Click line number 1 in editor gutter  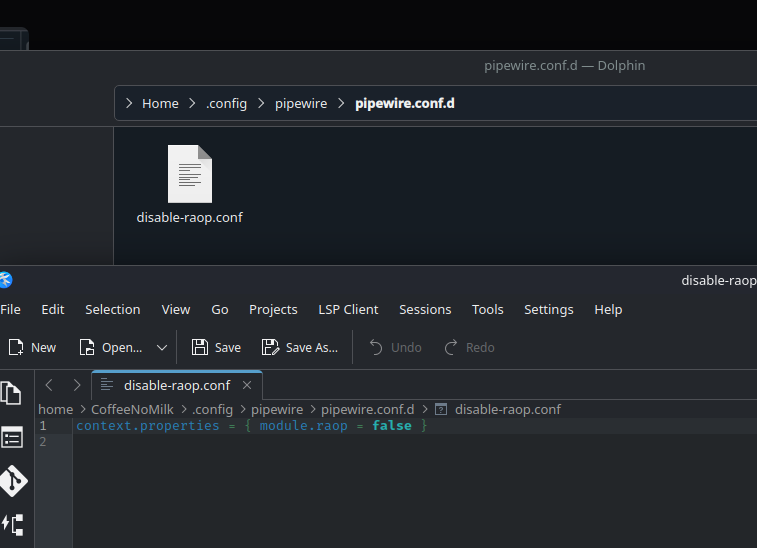tap(43, 426)
